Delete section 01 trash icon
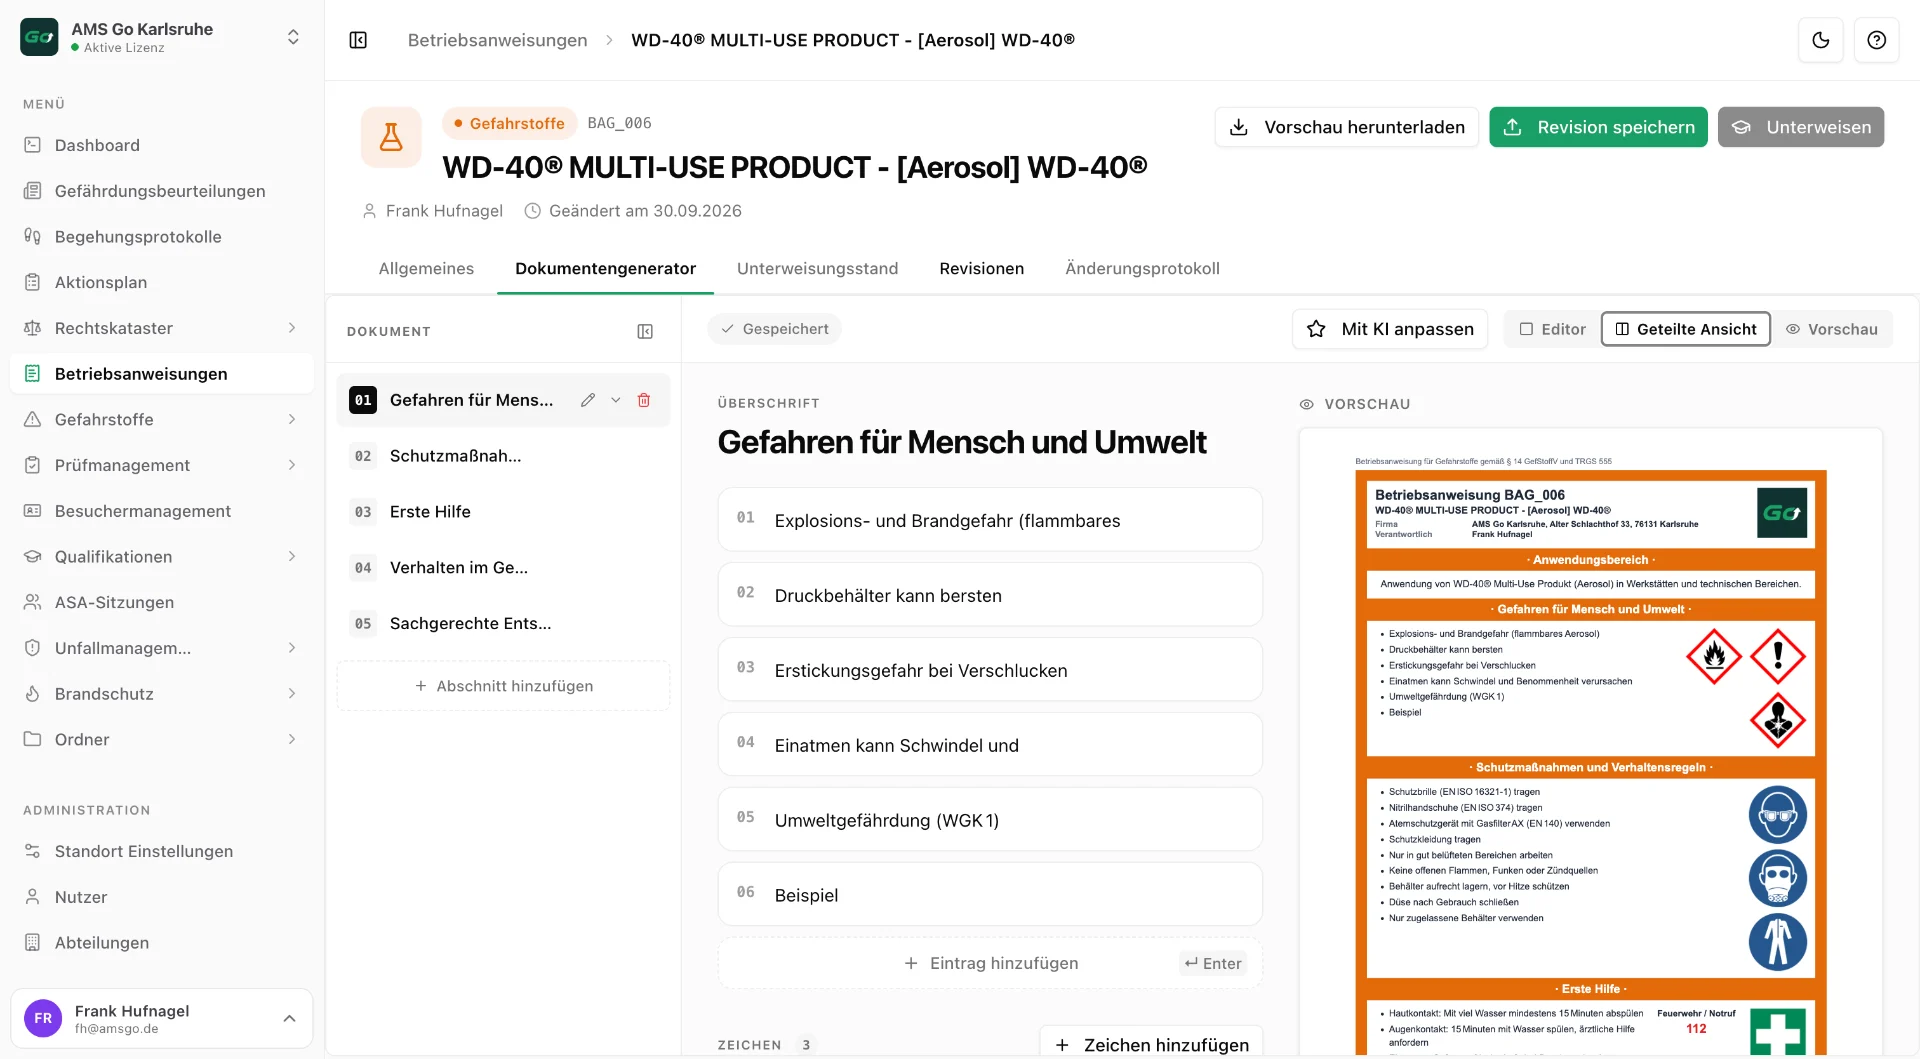1920x1059 pixels. pos(644,400)
